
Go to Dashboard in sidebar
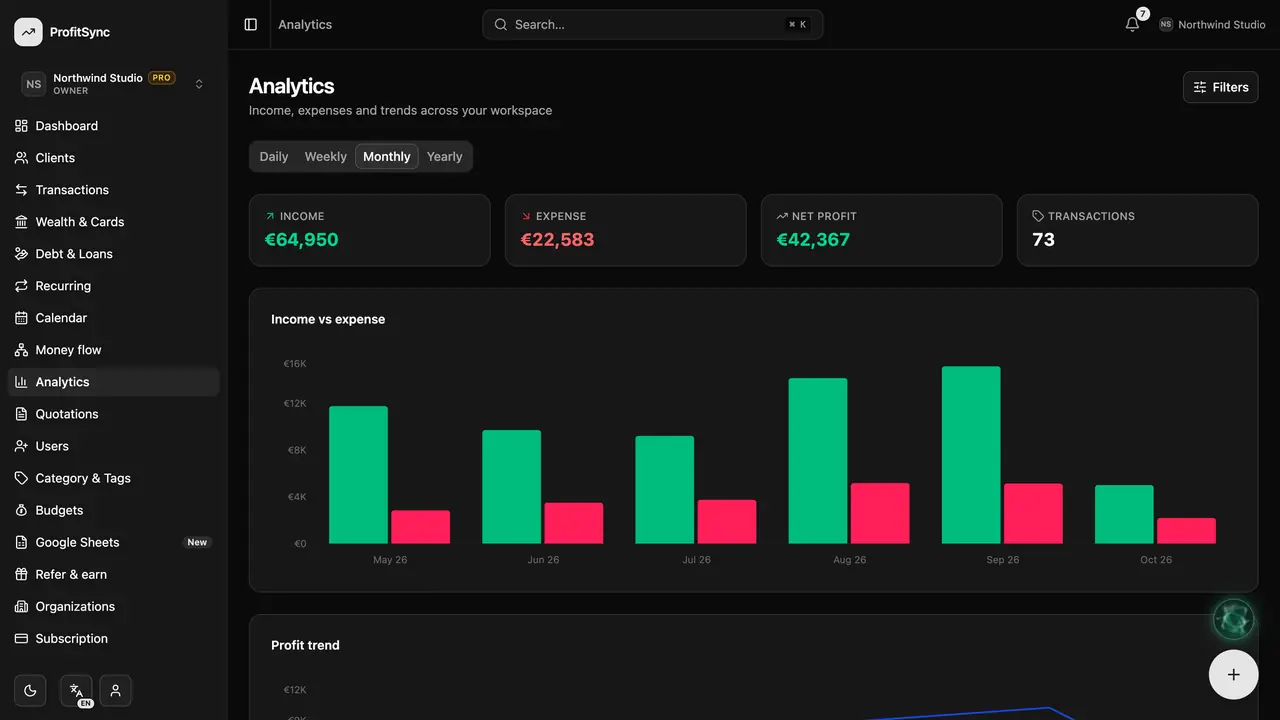coord(114,126)
